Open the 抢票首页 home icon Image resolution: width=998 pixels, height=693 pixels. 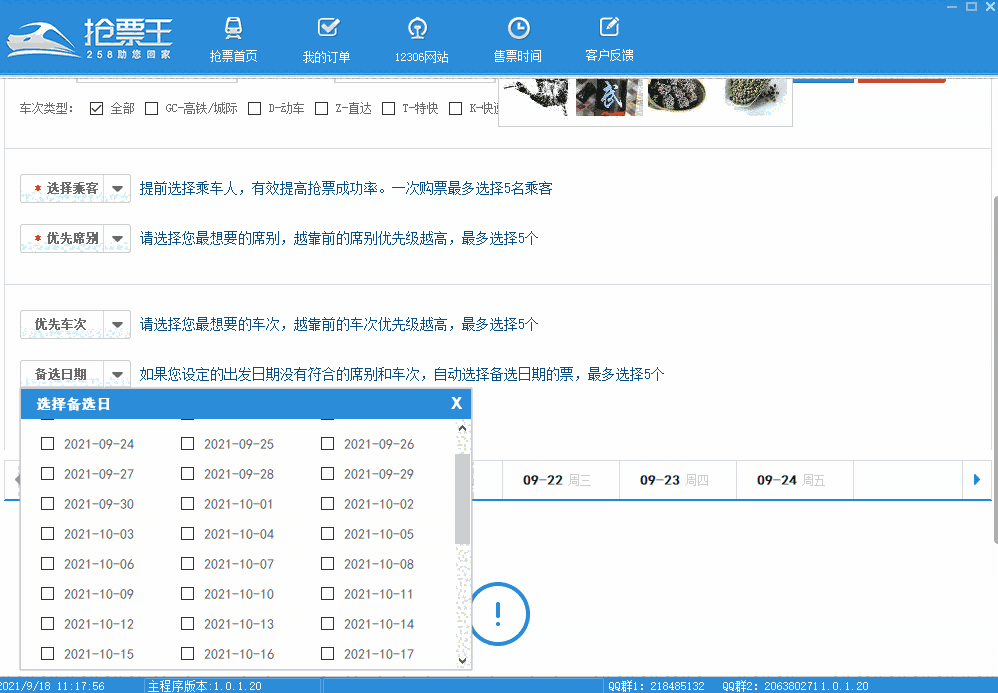pyautogui.click(x=234, y=38)
